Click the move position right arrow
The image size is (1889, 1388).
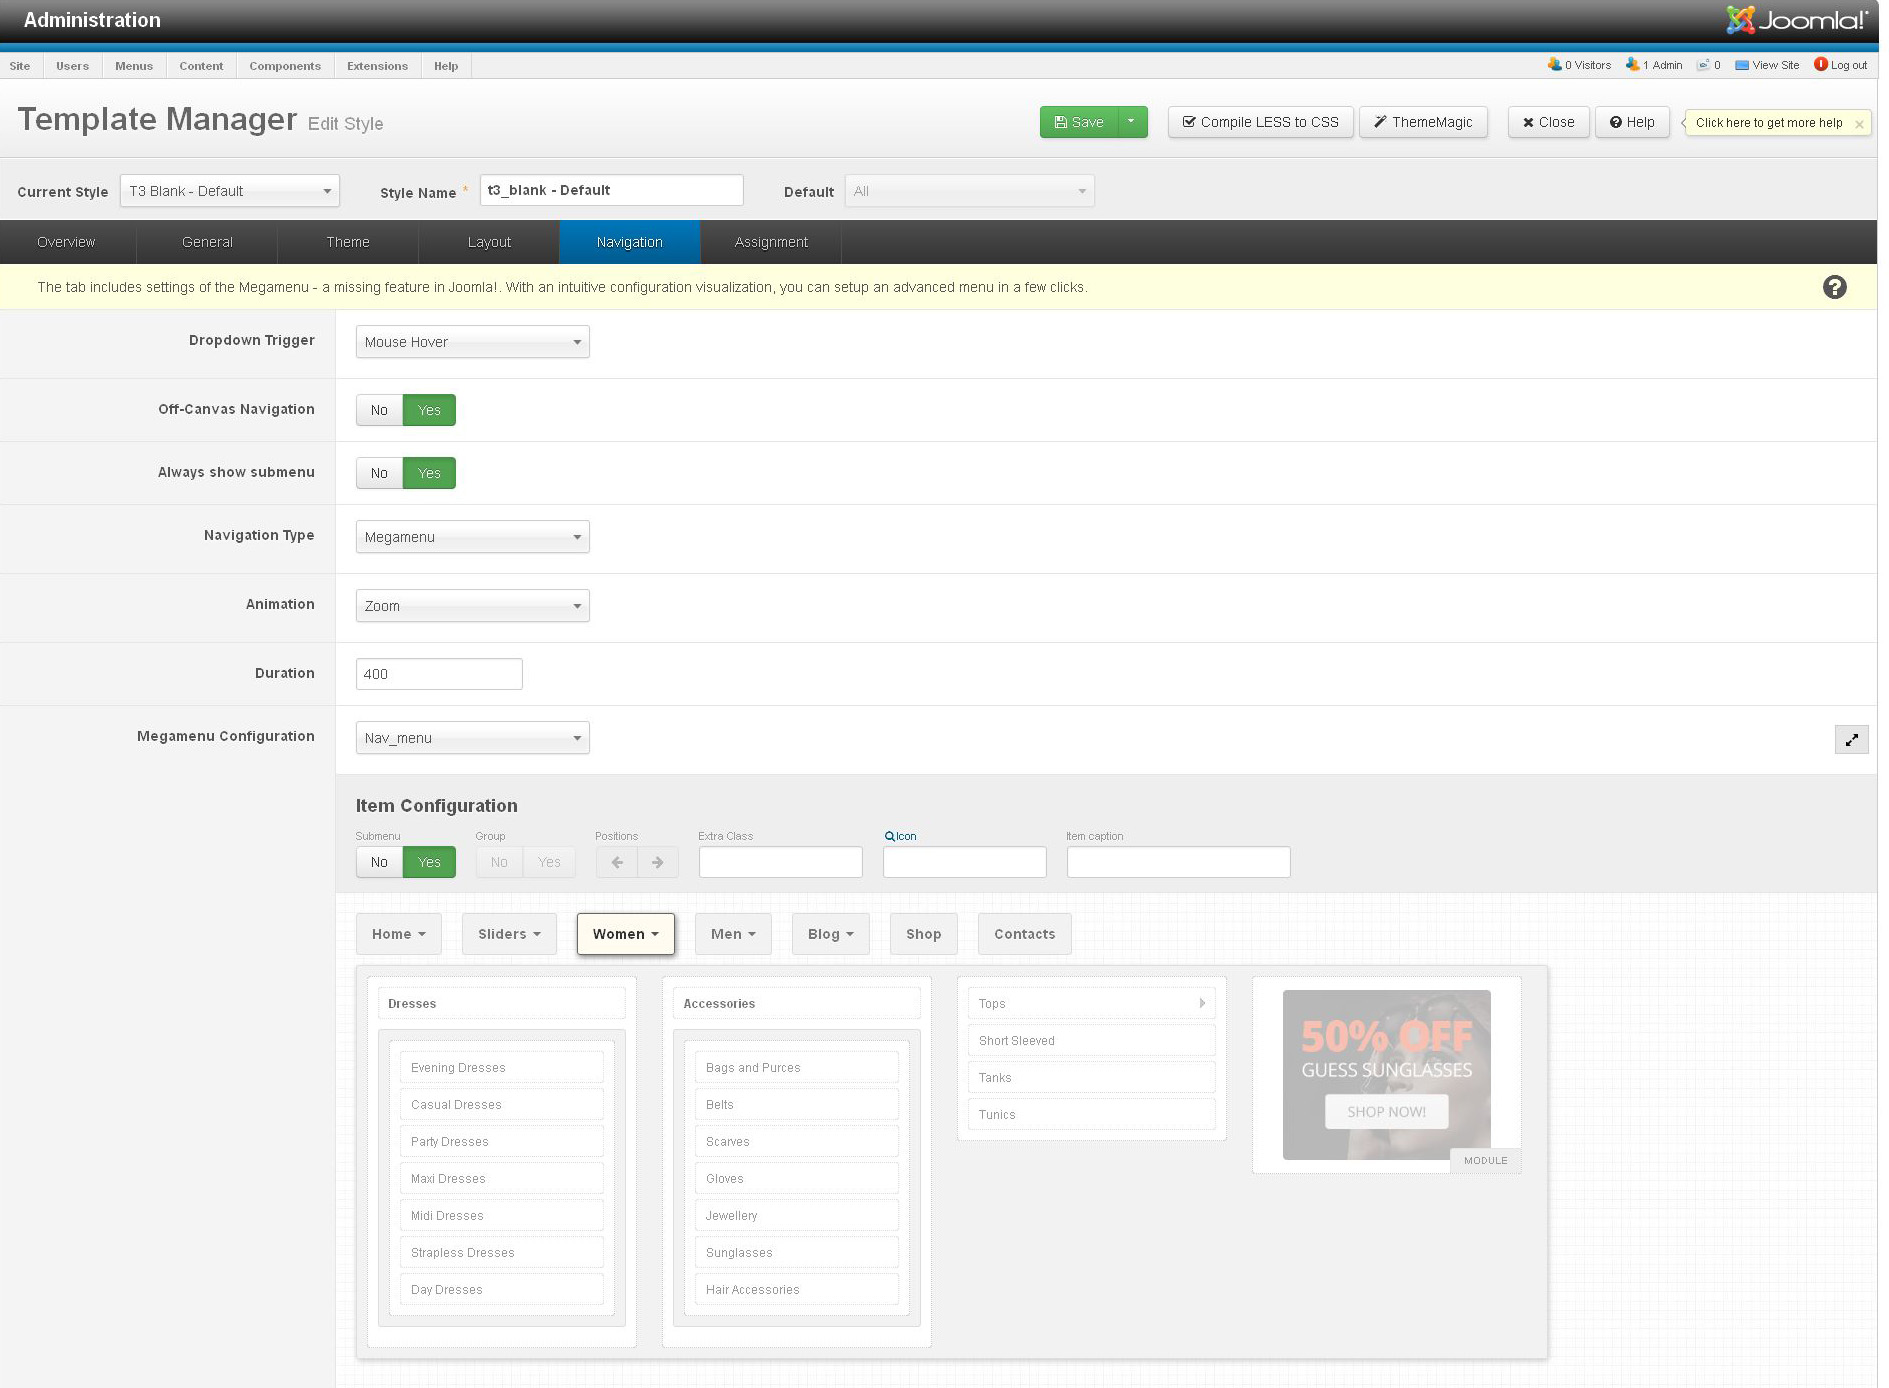657,862
